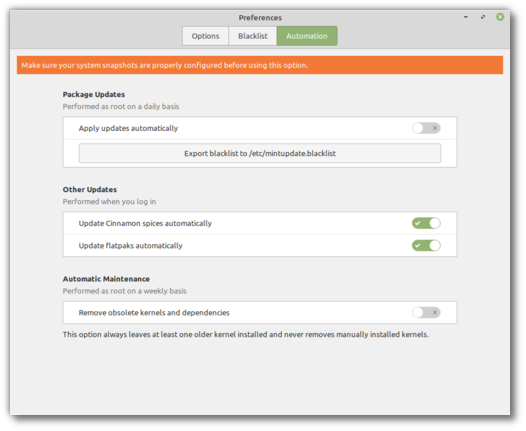Click the Apply updates automatically label
This screenshot has width=526, height=431.
pos(128,128)
